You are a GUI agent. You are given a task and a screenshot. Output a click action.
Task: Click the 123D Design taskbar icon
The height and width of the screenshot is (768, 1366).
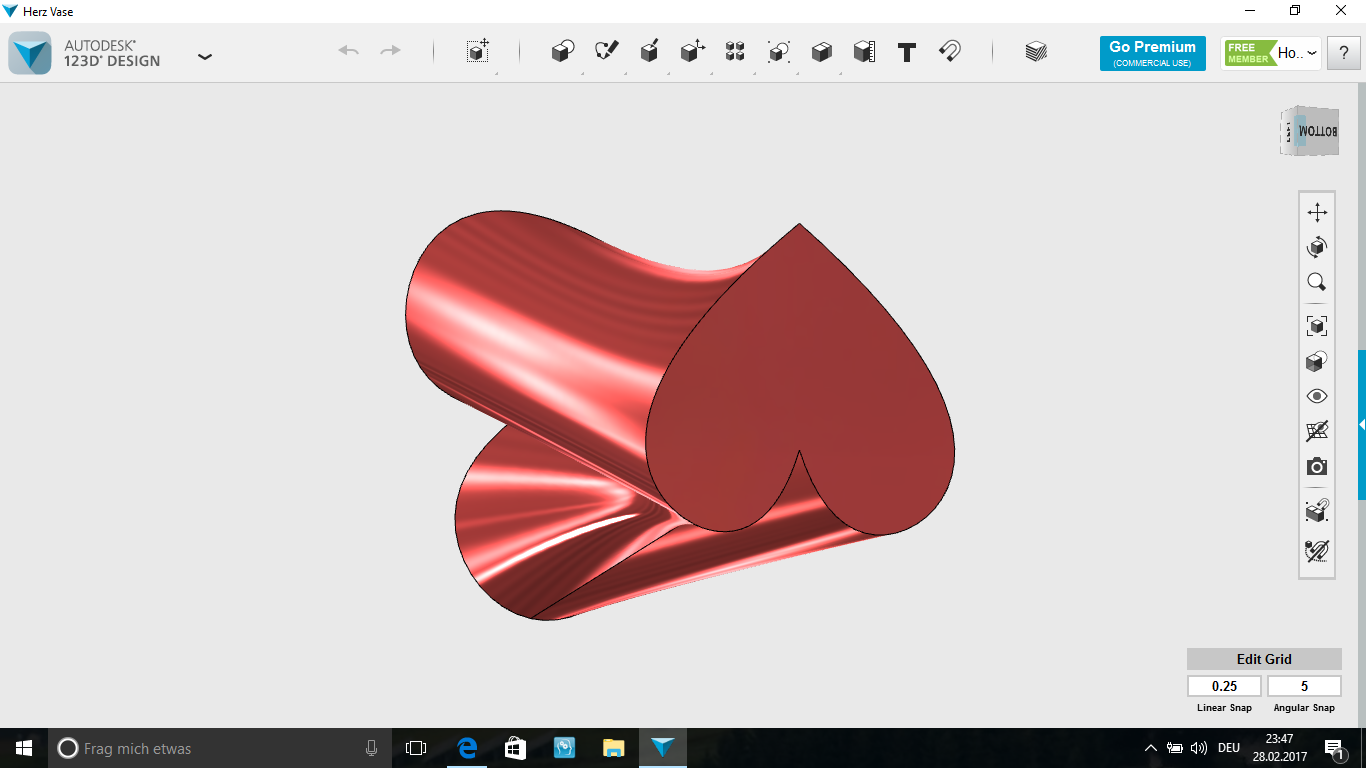663,748
